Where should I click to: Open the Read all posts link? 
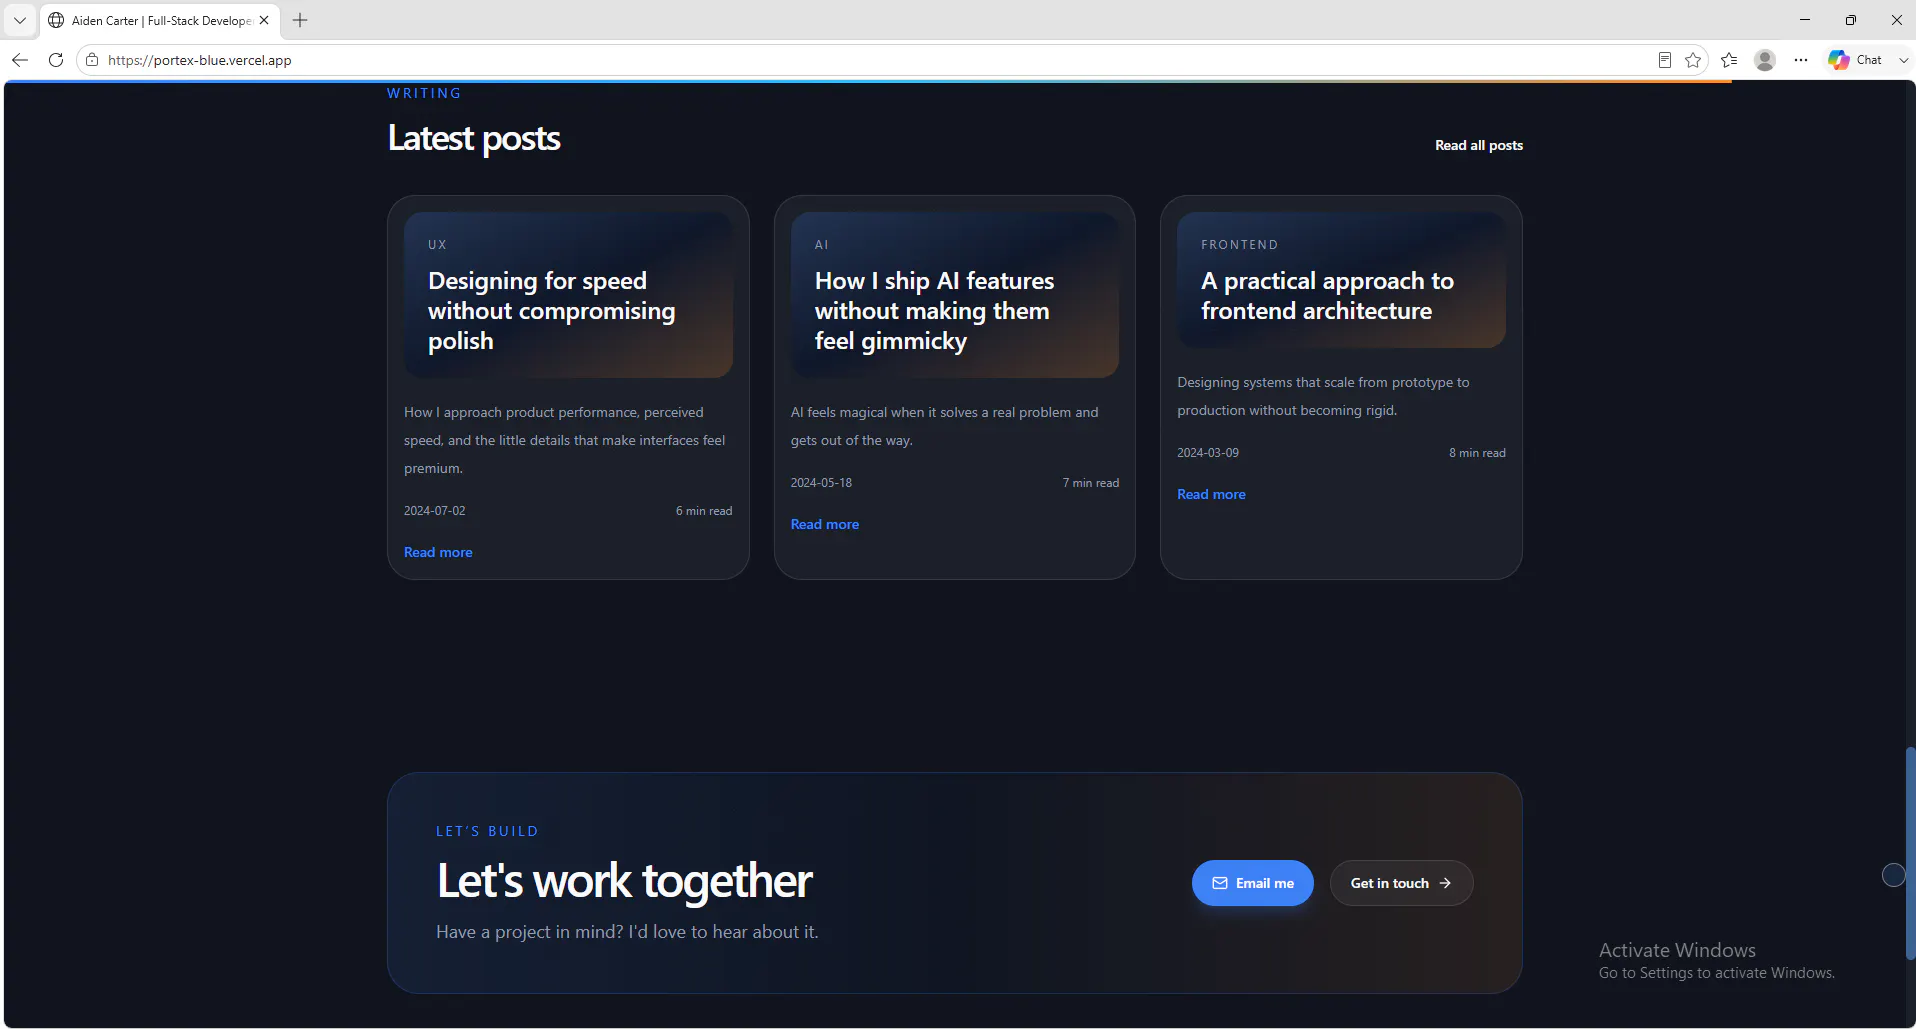1479,145
